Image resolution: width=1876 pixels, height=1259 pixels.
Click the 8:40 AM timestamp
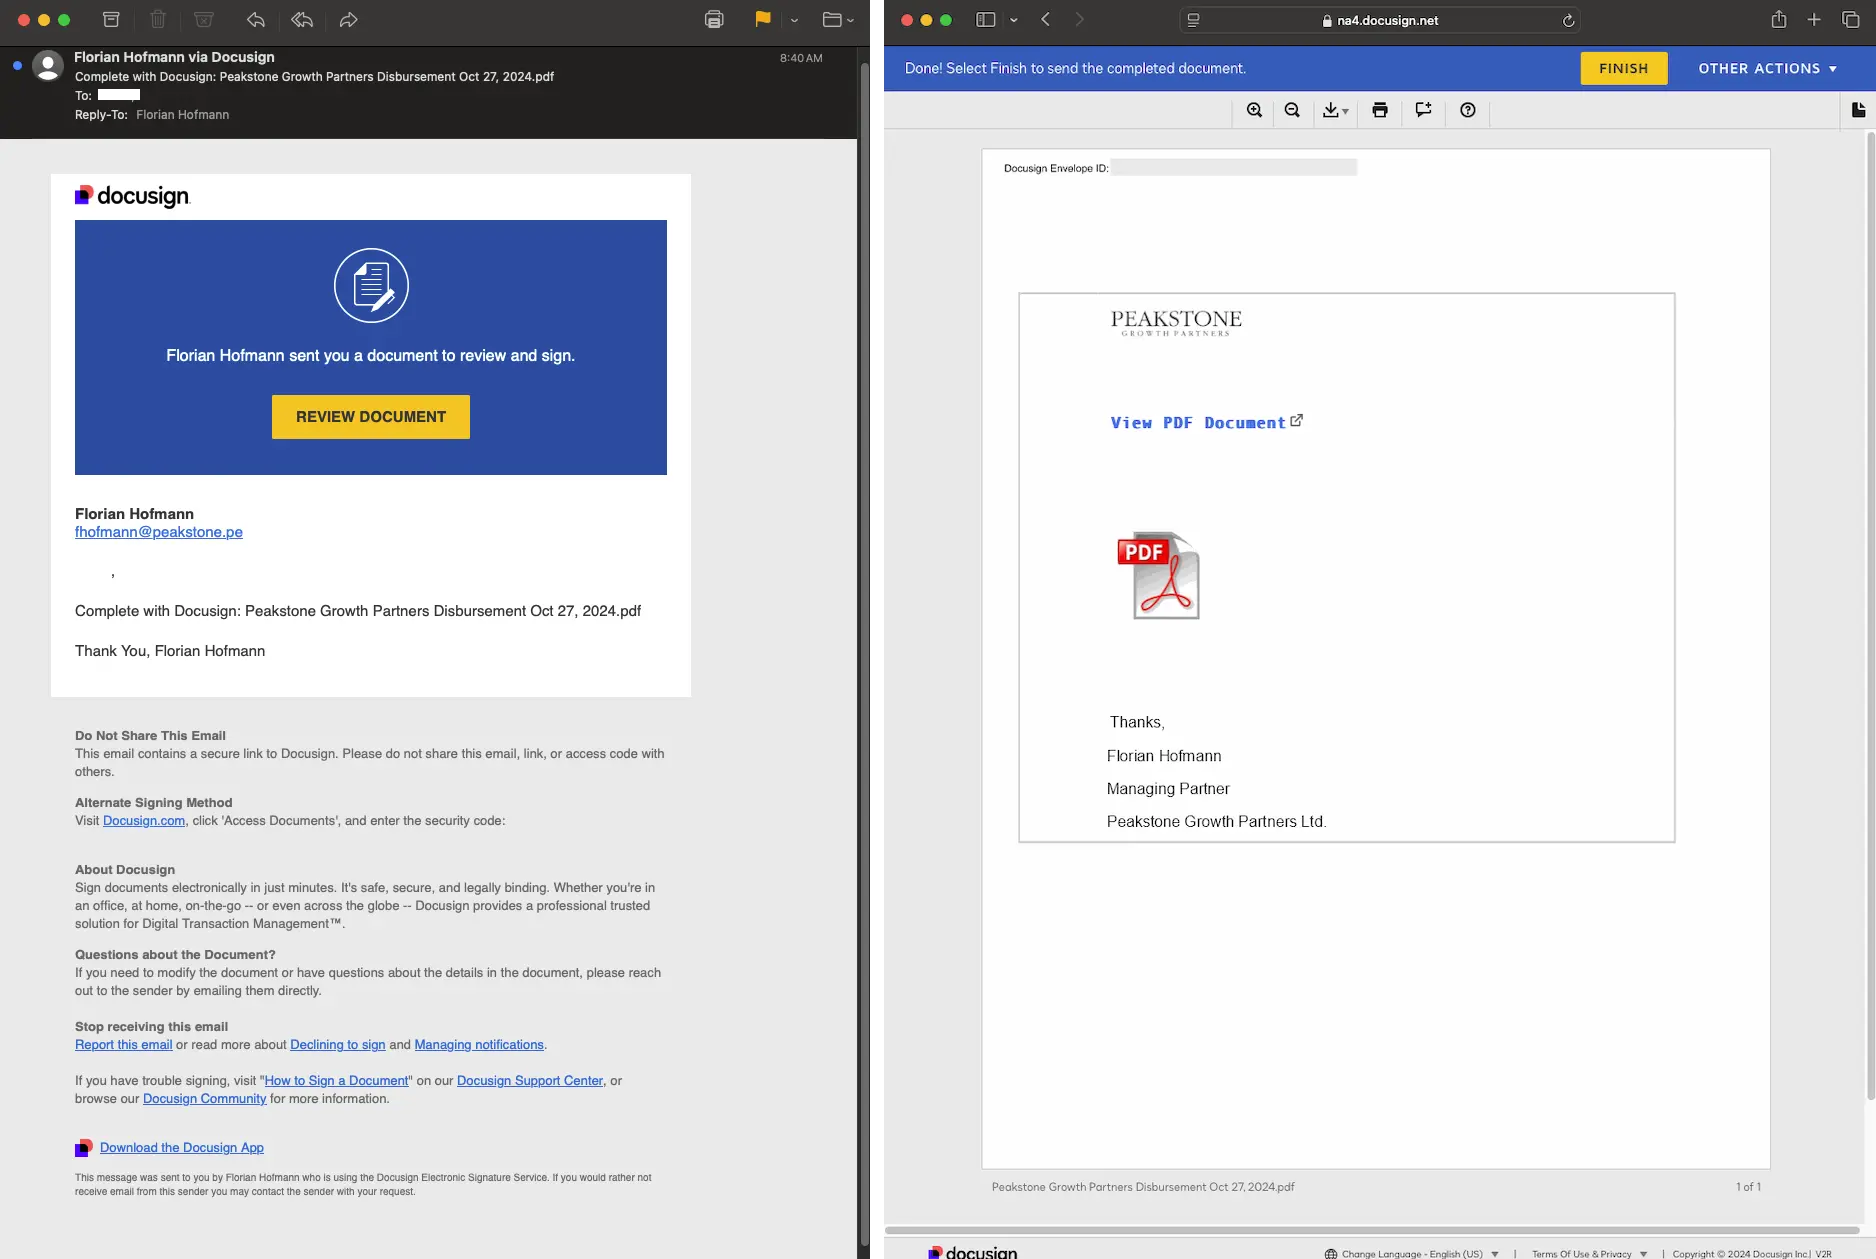[x=801, y=58]
